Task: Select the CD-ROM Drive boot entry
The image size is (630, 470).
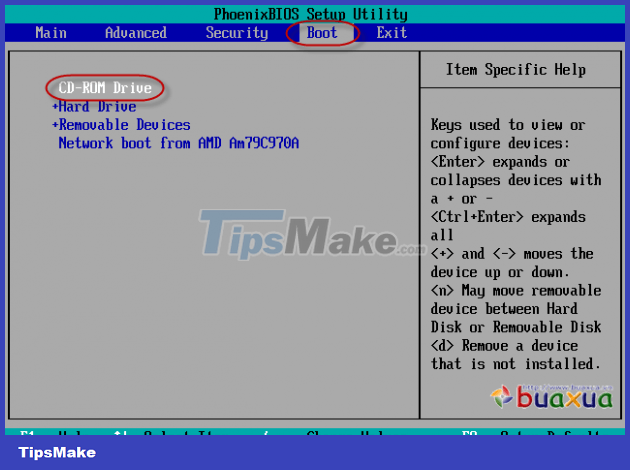Action: [x=105, y=88]
